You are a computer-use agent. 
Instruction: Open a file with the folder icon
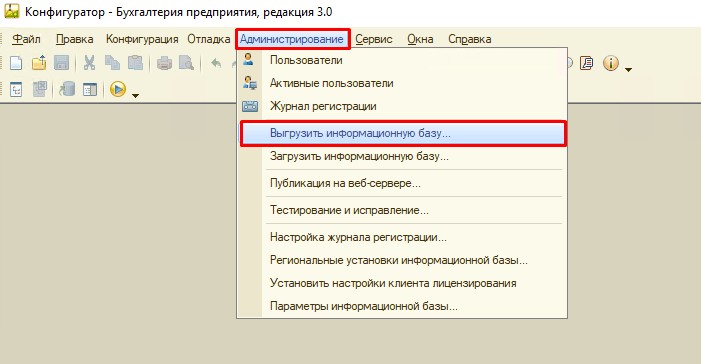pyautogui.click(x=39, y=63)
